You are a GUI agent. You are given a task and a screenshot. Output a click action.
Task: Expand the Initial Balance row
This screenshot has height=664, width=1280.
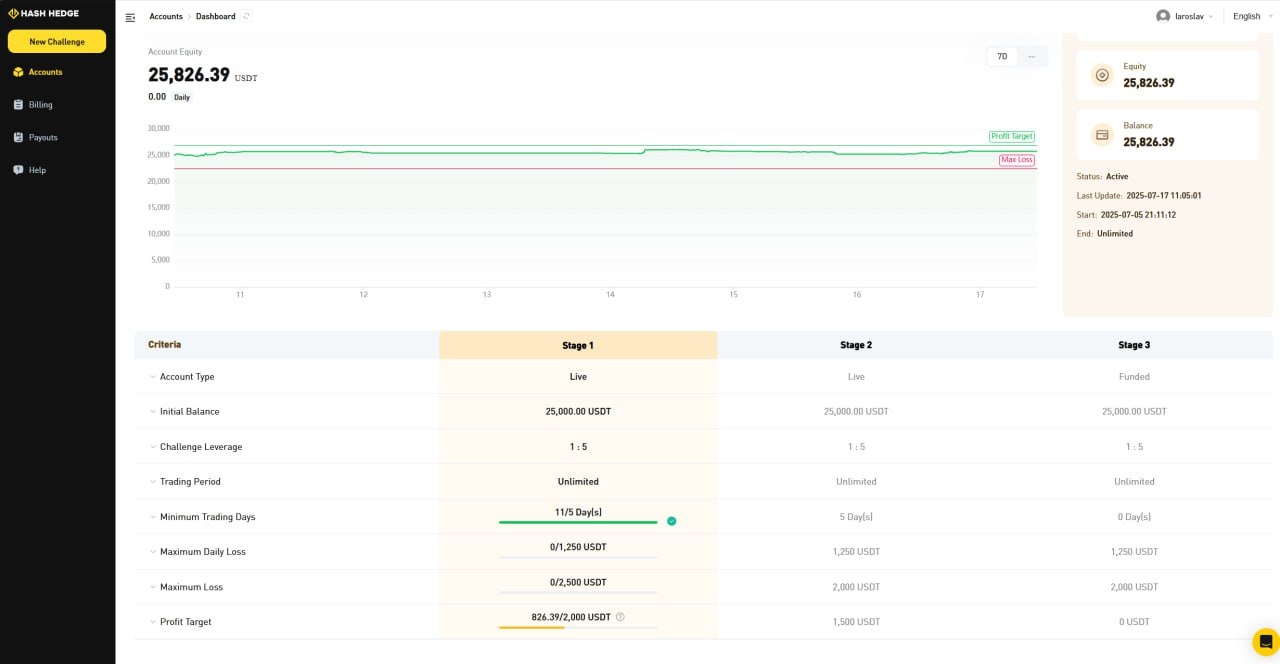click(153, 412)
